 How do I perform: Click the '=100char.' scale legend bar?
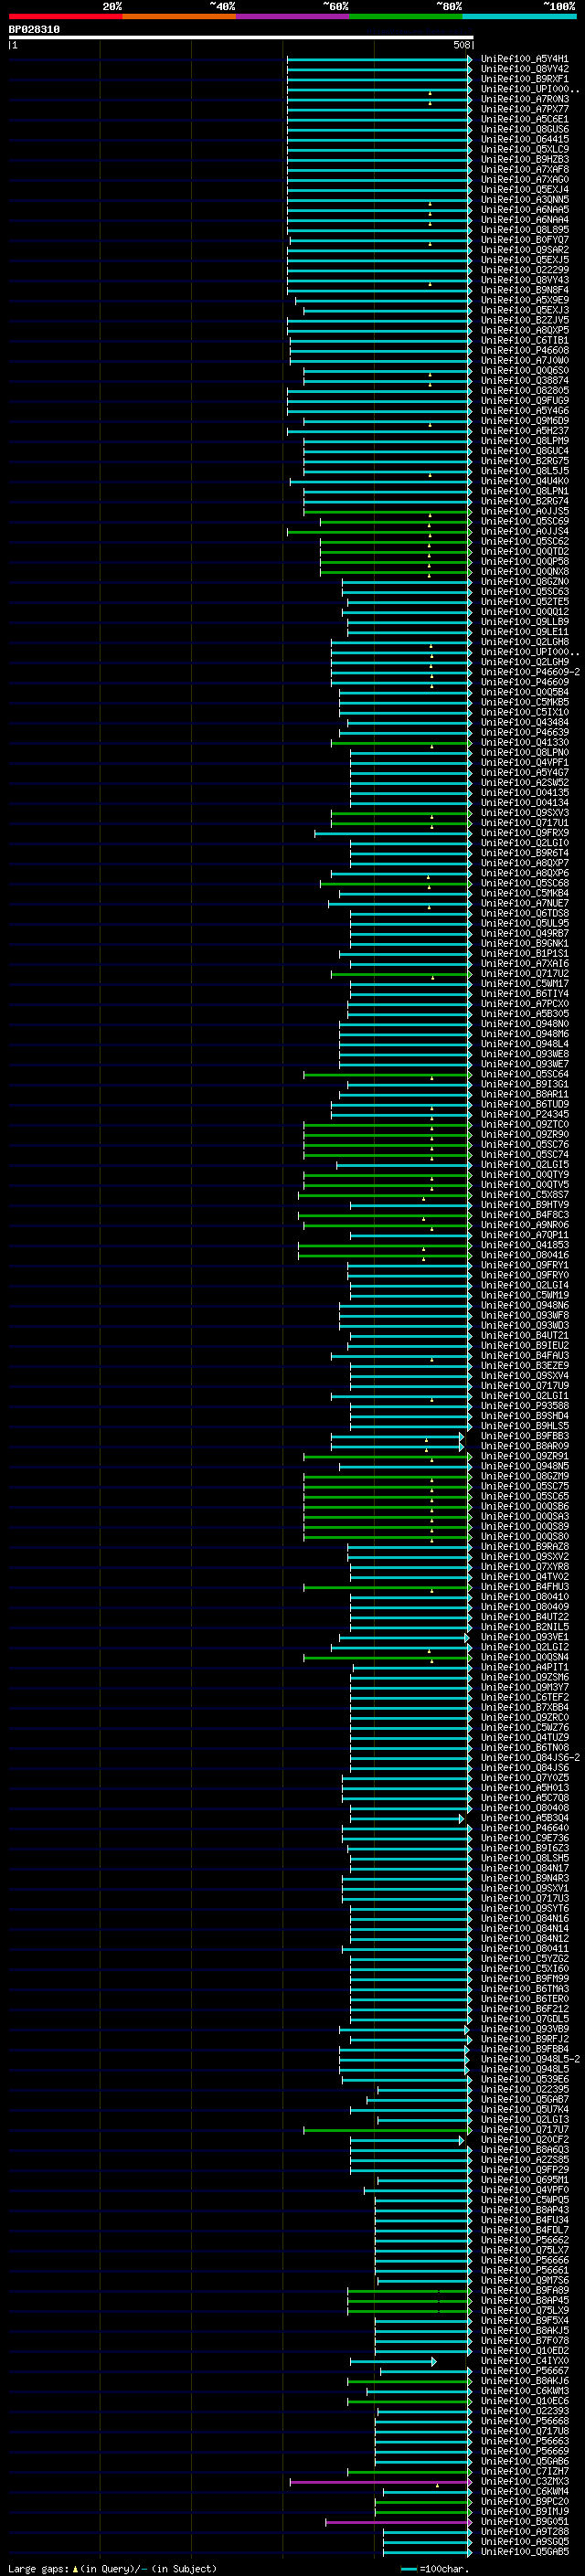coord(409,2568)
